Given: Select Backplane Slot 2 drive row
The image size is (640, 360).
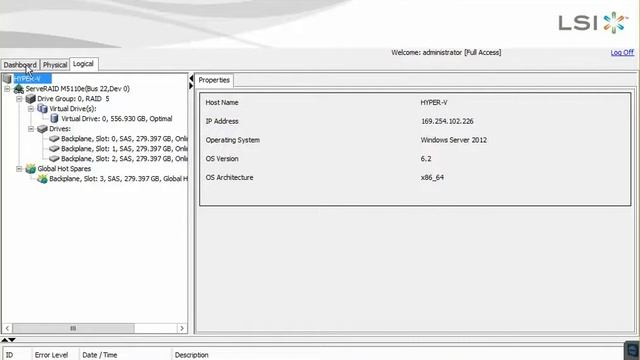Looking at the screenshot, I should (x=124, y=159).
